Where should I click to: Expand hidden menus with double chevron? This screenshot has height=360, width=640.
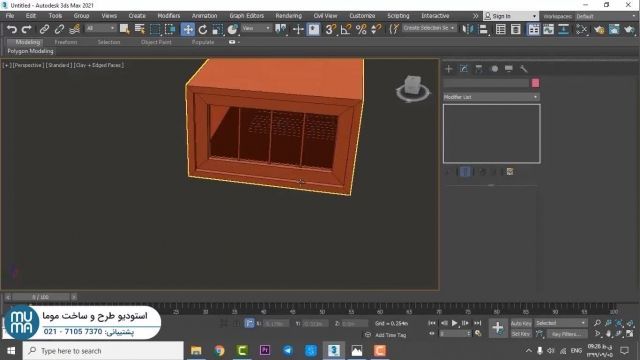point(475,16)
